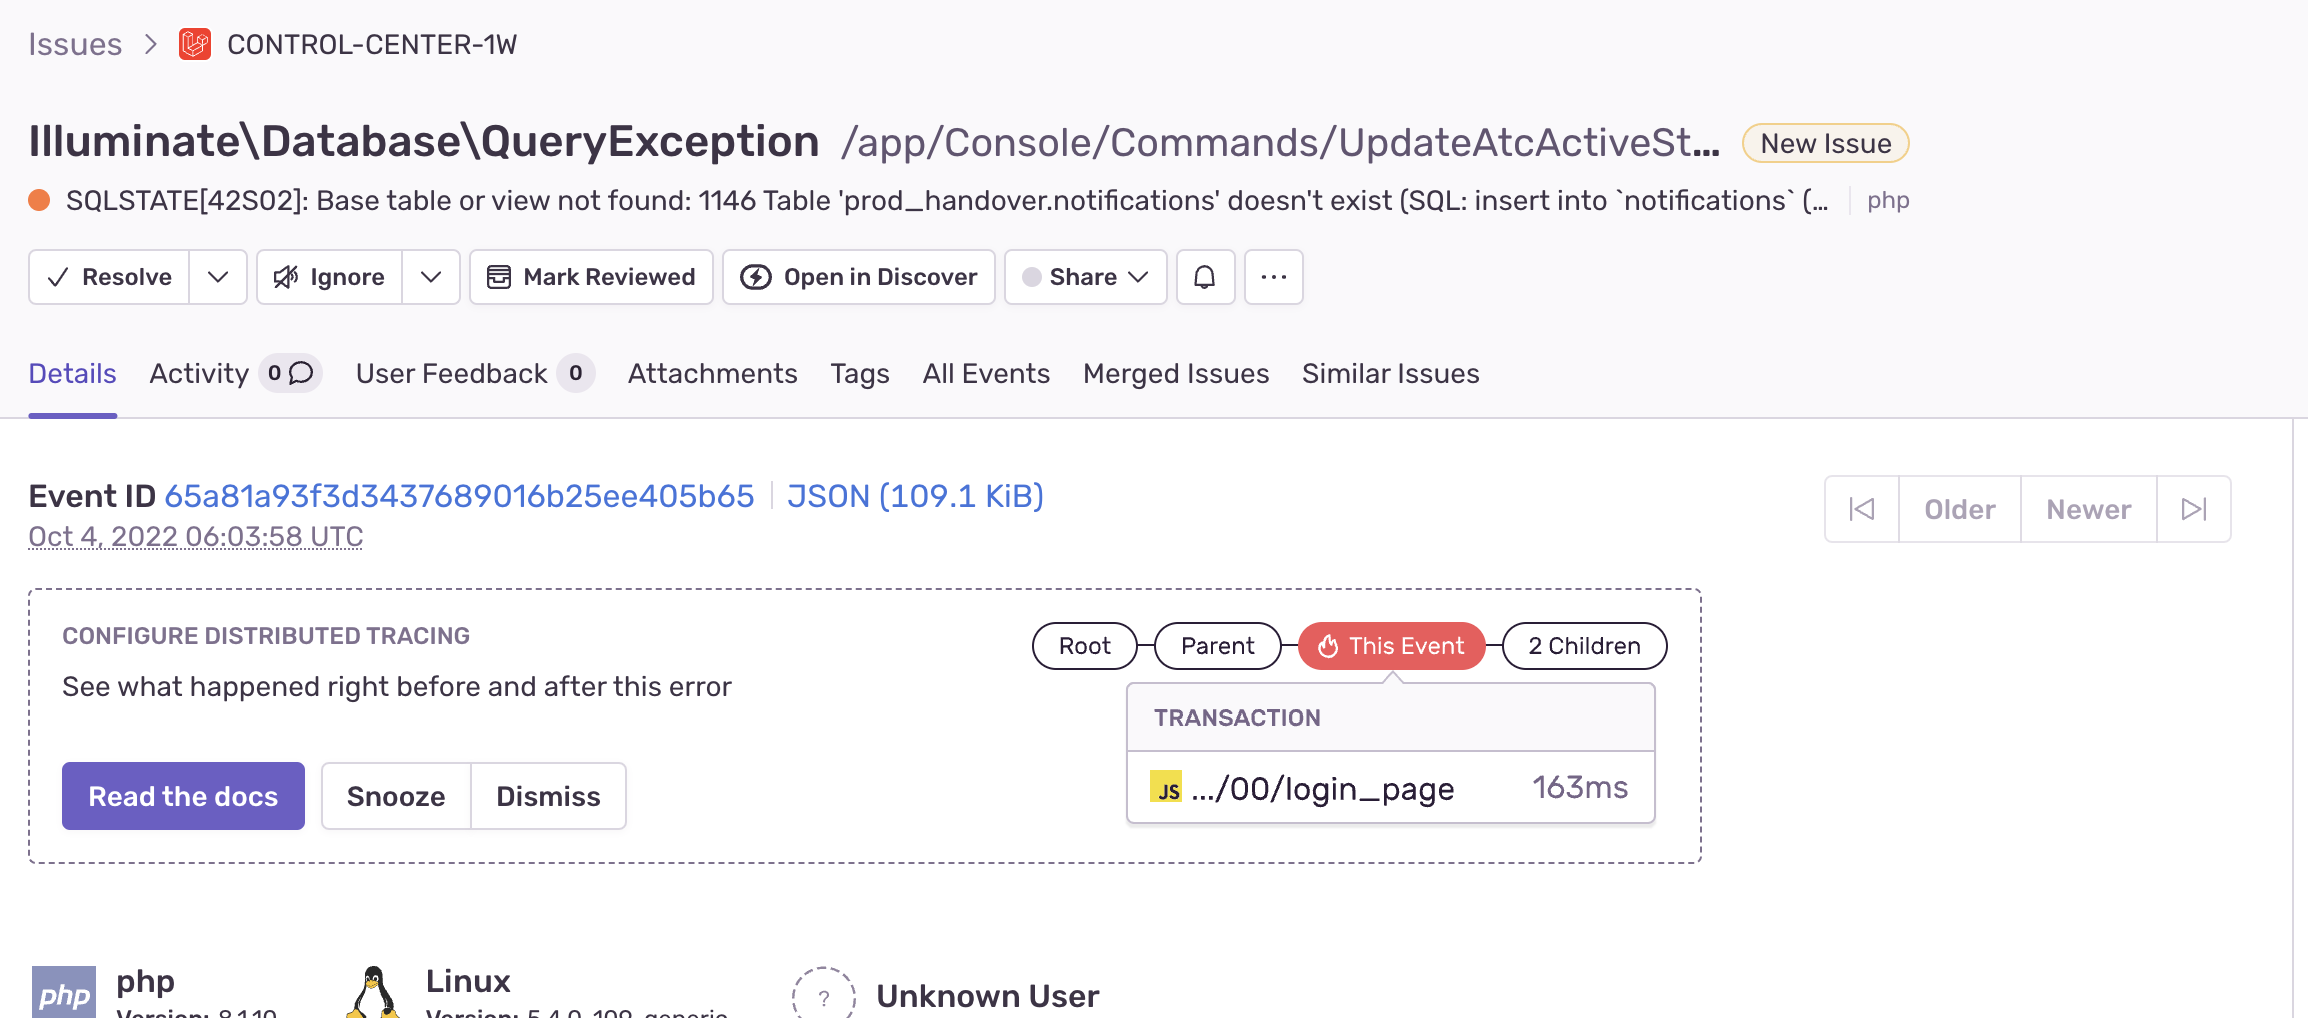Click the Mark Reviewed toolbar button
This screenshot has height=1018, width=2308.
click(590, 277)
